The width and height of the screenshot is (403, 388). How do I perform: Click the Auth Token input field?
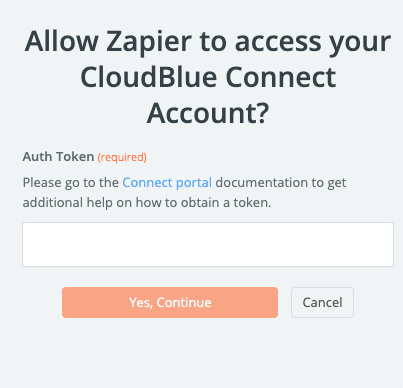(208, 244)
